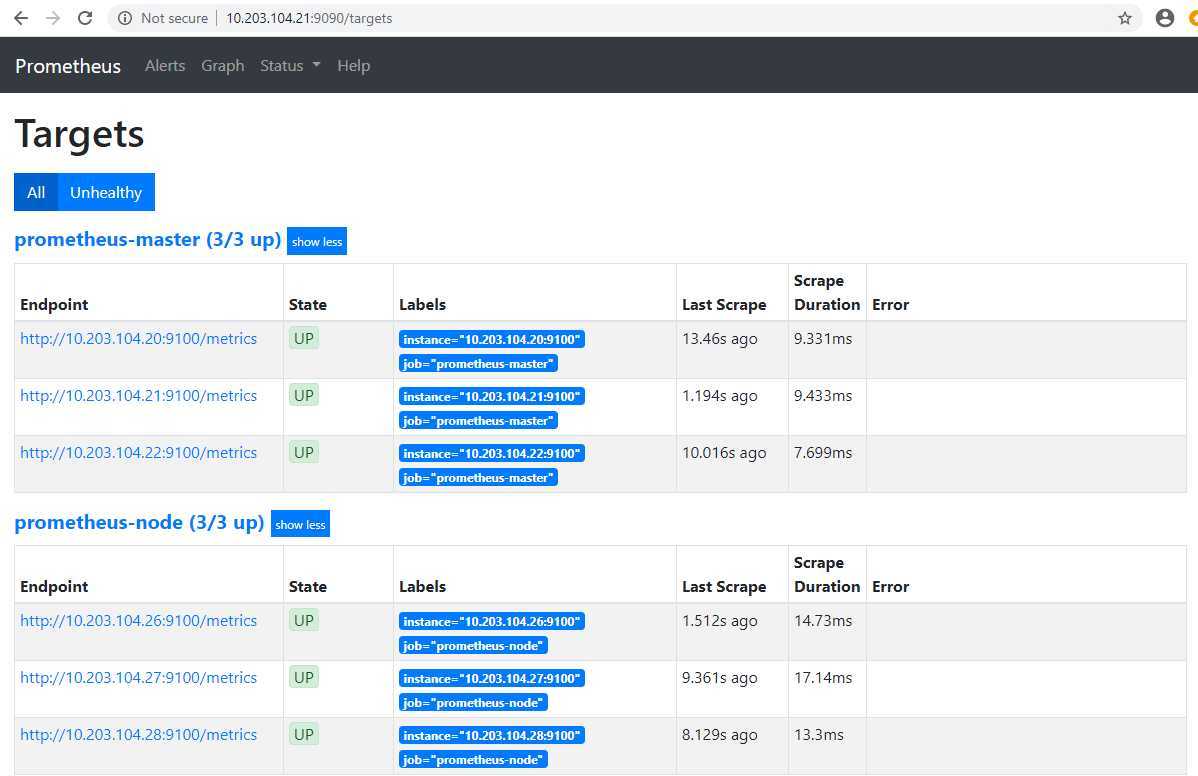Open endpoint 10.203.104.22:9100/metrics link
The image size is (1198, 776).
point(138,452)
